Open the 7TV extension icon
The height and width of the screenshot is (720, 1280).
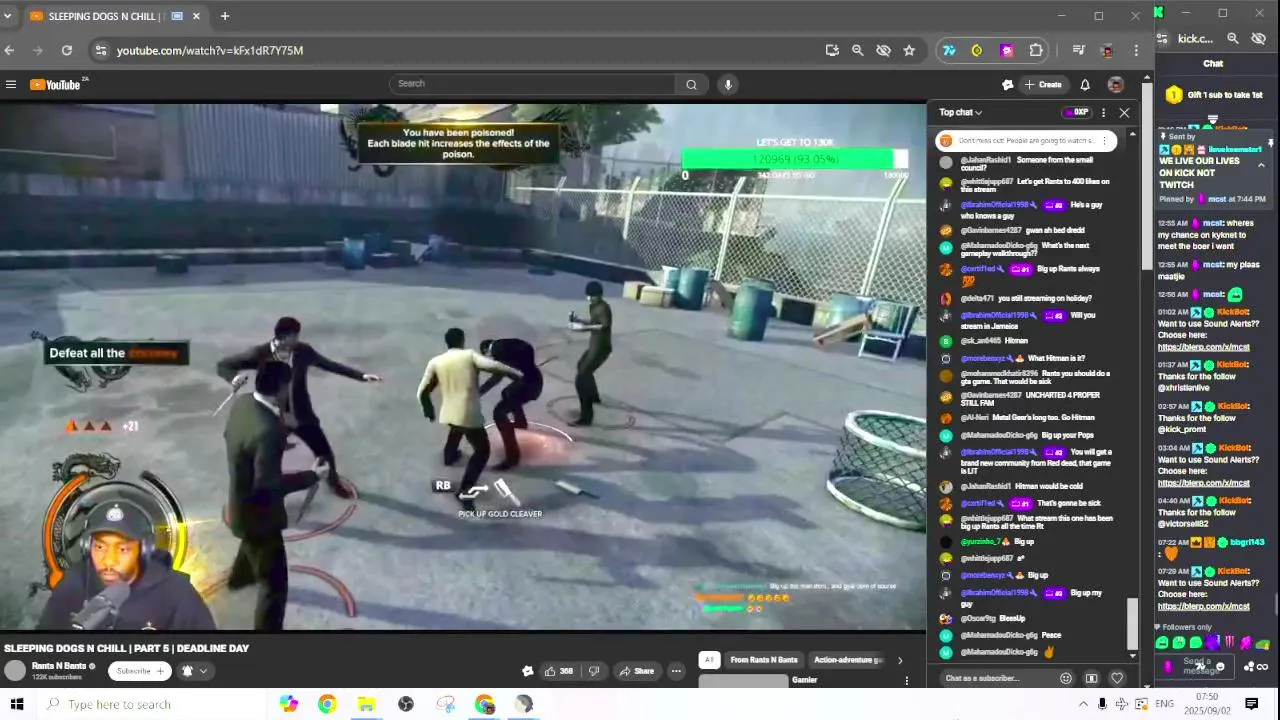[949, 50]
